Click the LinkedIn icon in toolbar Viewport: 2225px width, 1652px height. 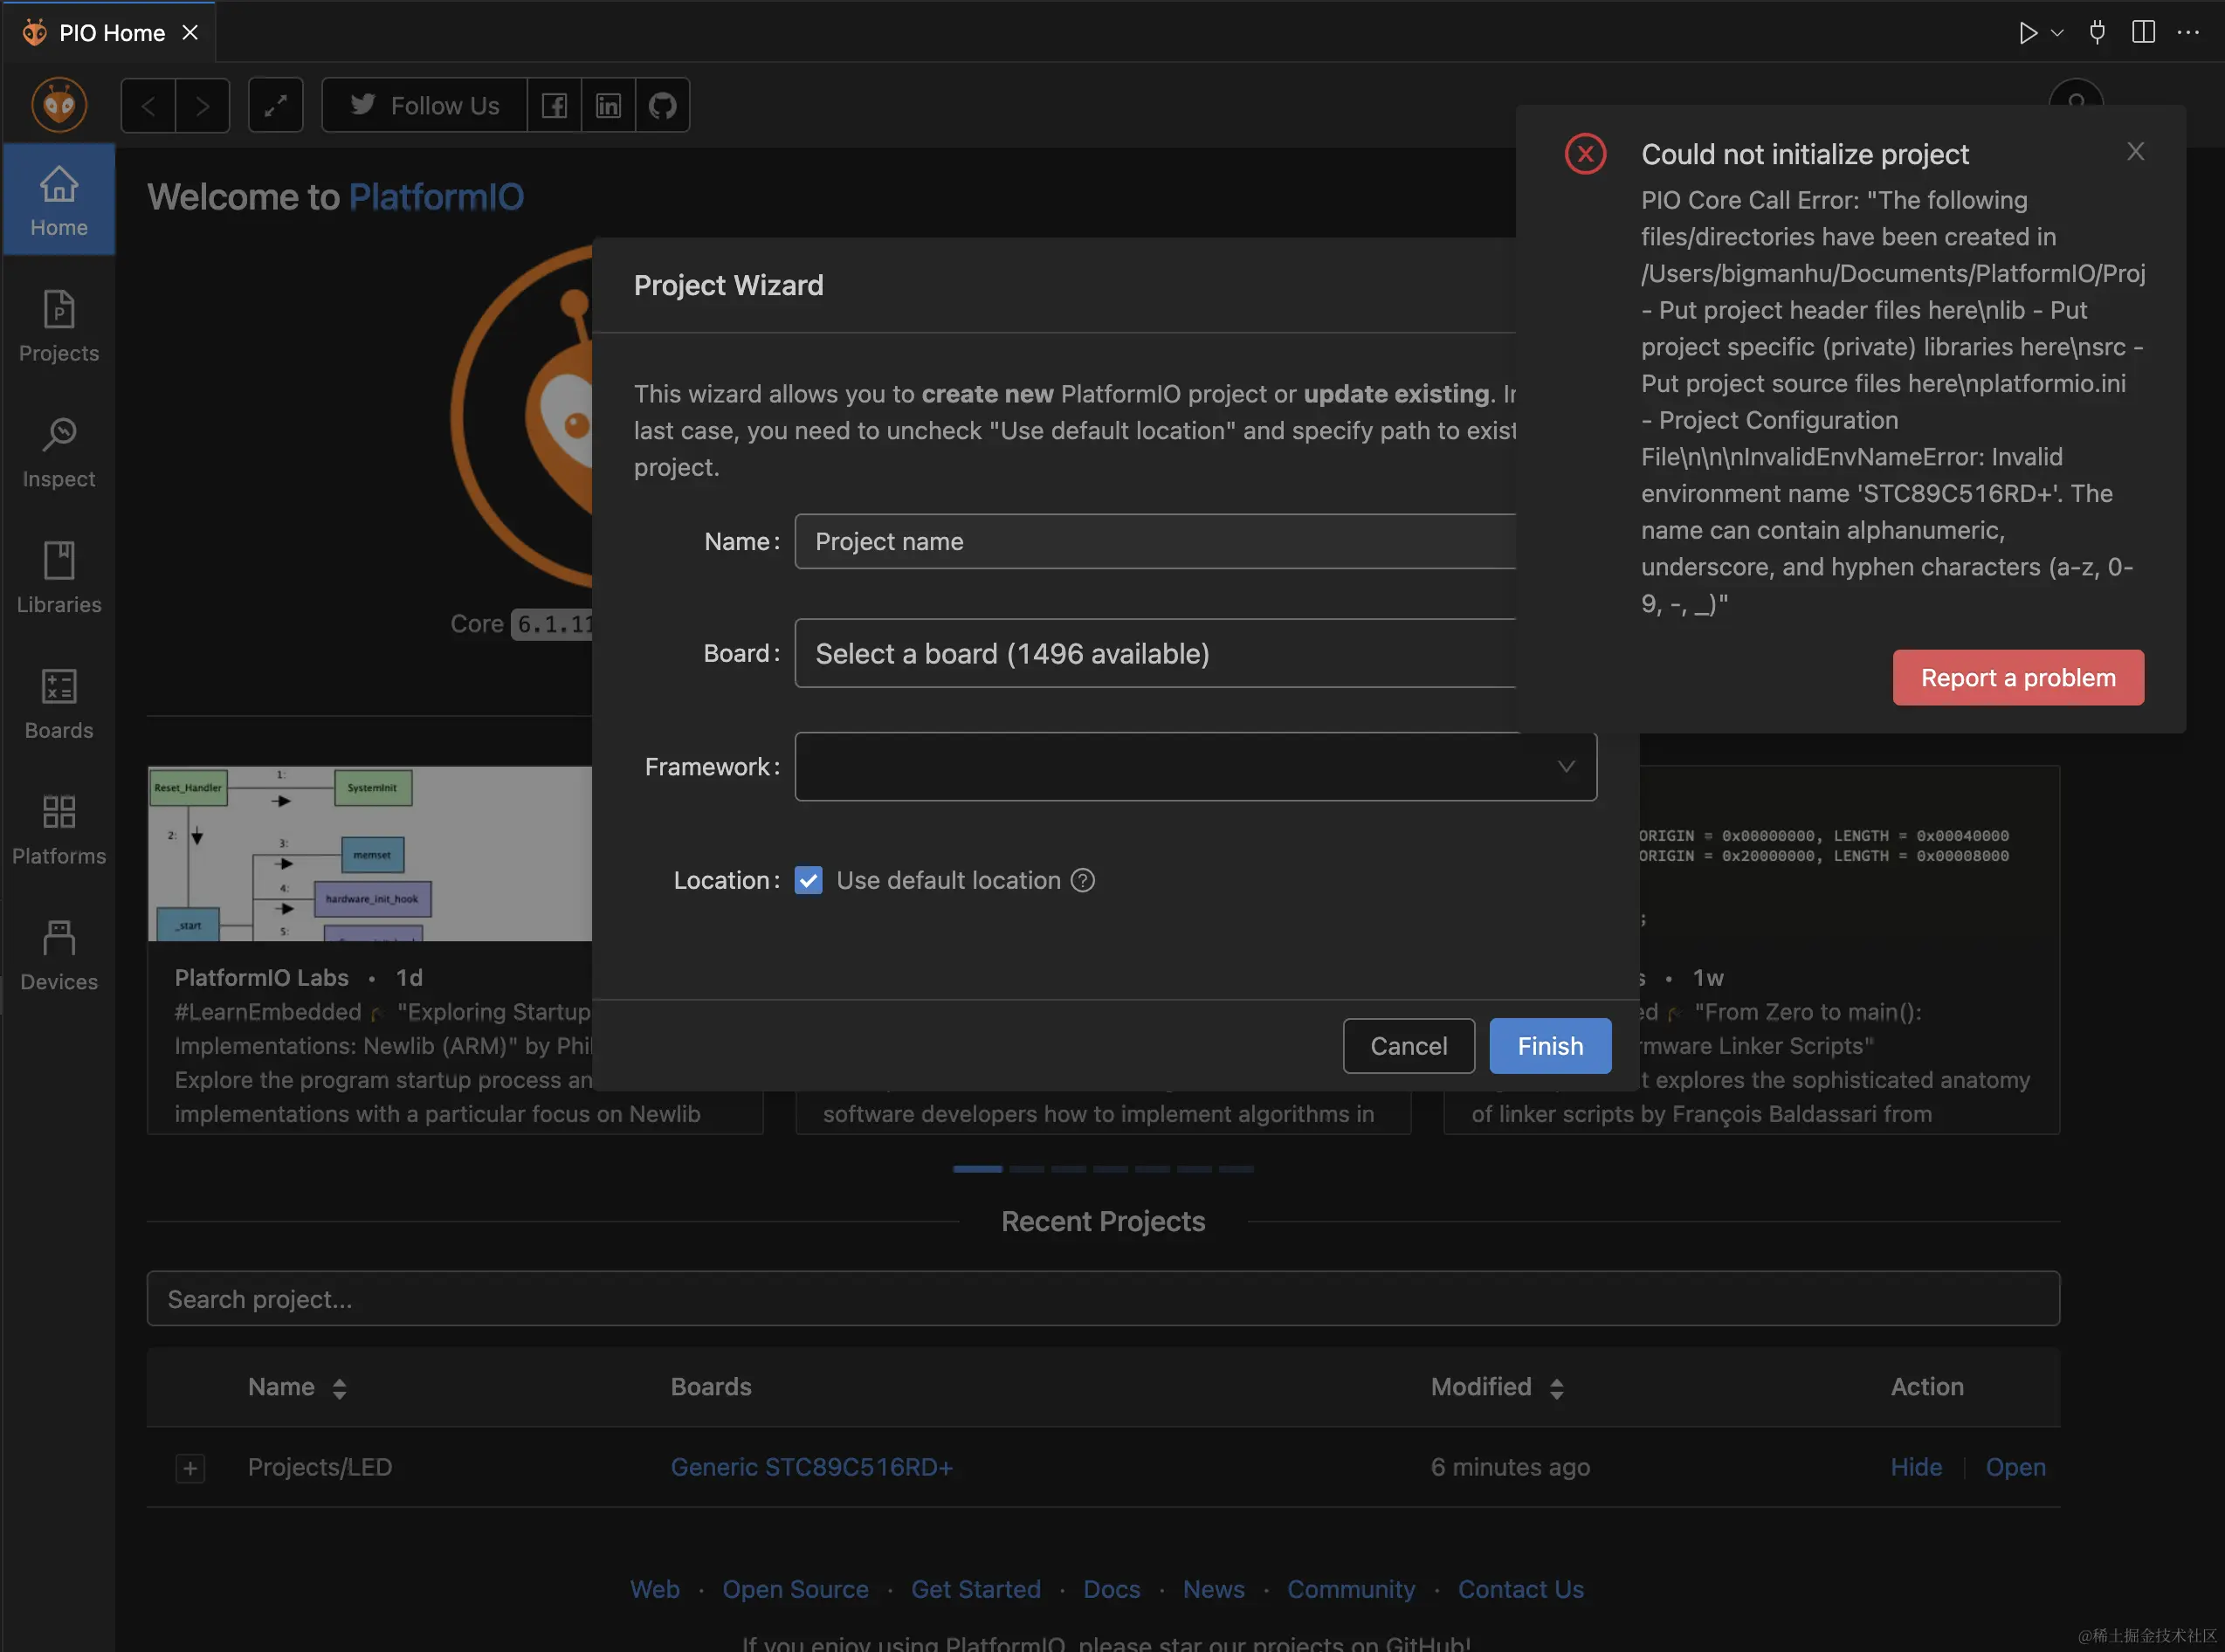608,105
